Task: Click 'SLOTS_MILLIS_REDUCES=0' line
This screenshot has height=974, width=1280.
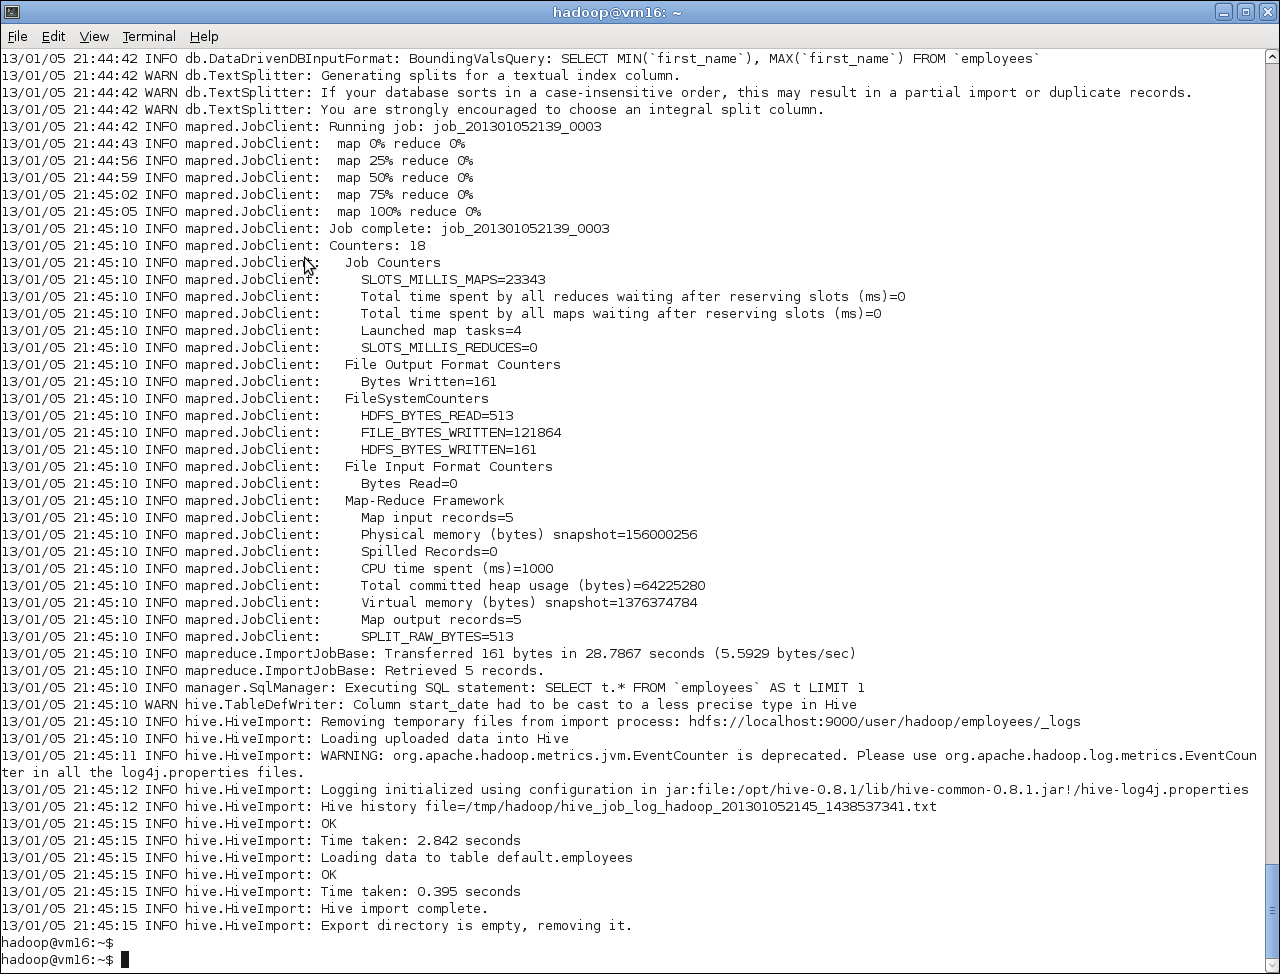Action: [x=449, y=348]
